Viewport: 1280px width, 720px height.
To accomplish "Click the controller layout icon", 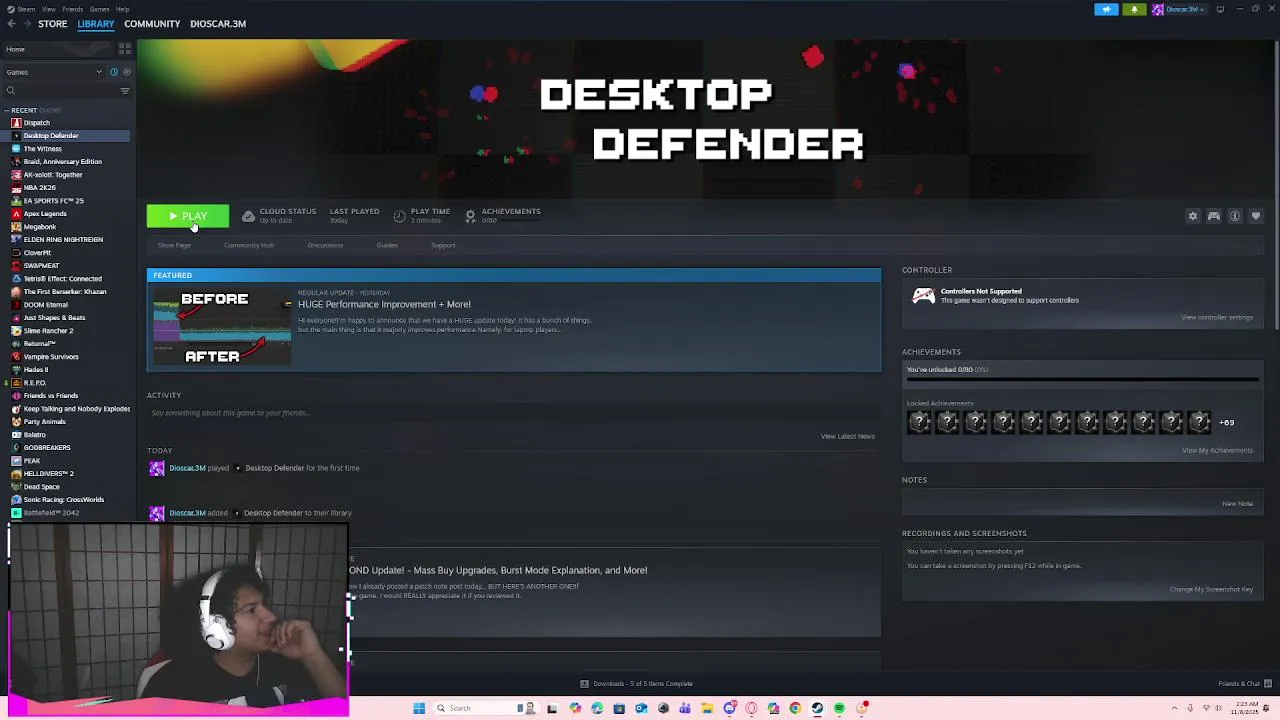I will 1214,216.
